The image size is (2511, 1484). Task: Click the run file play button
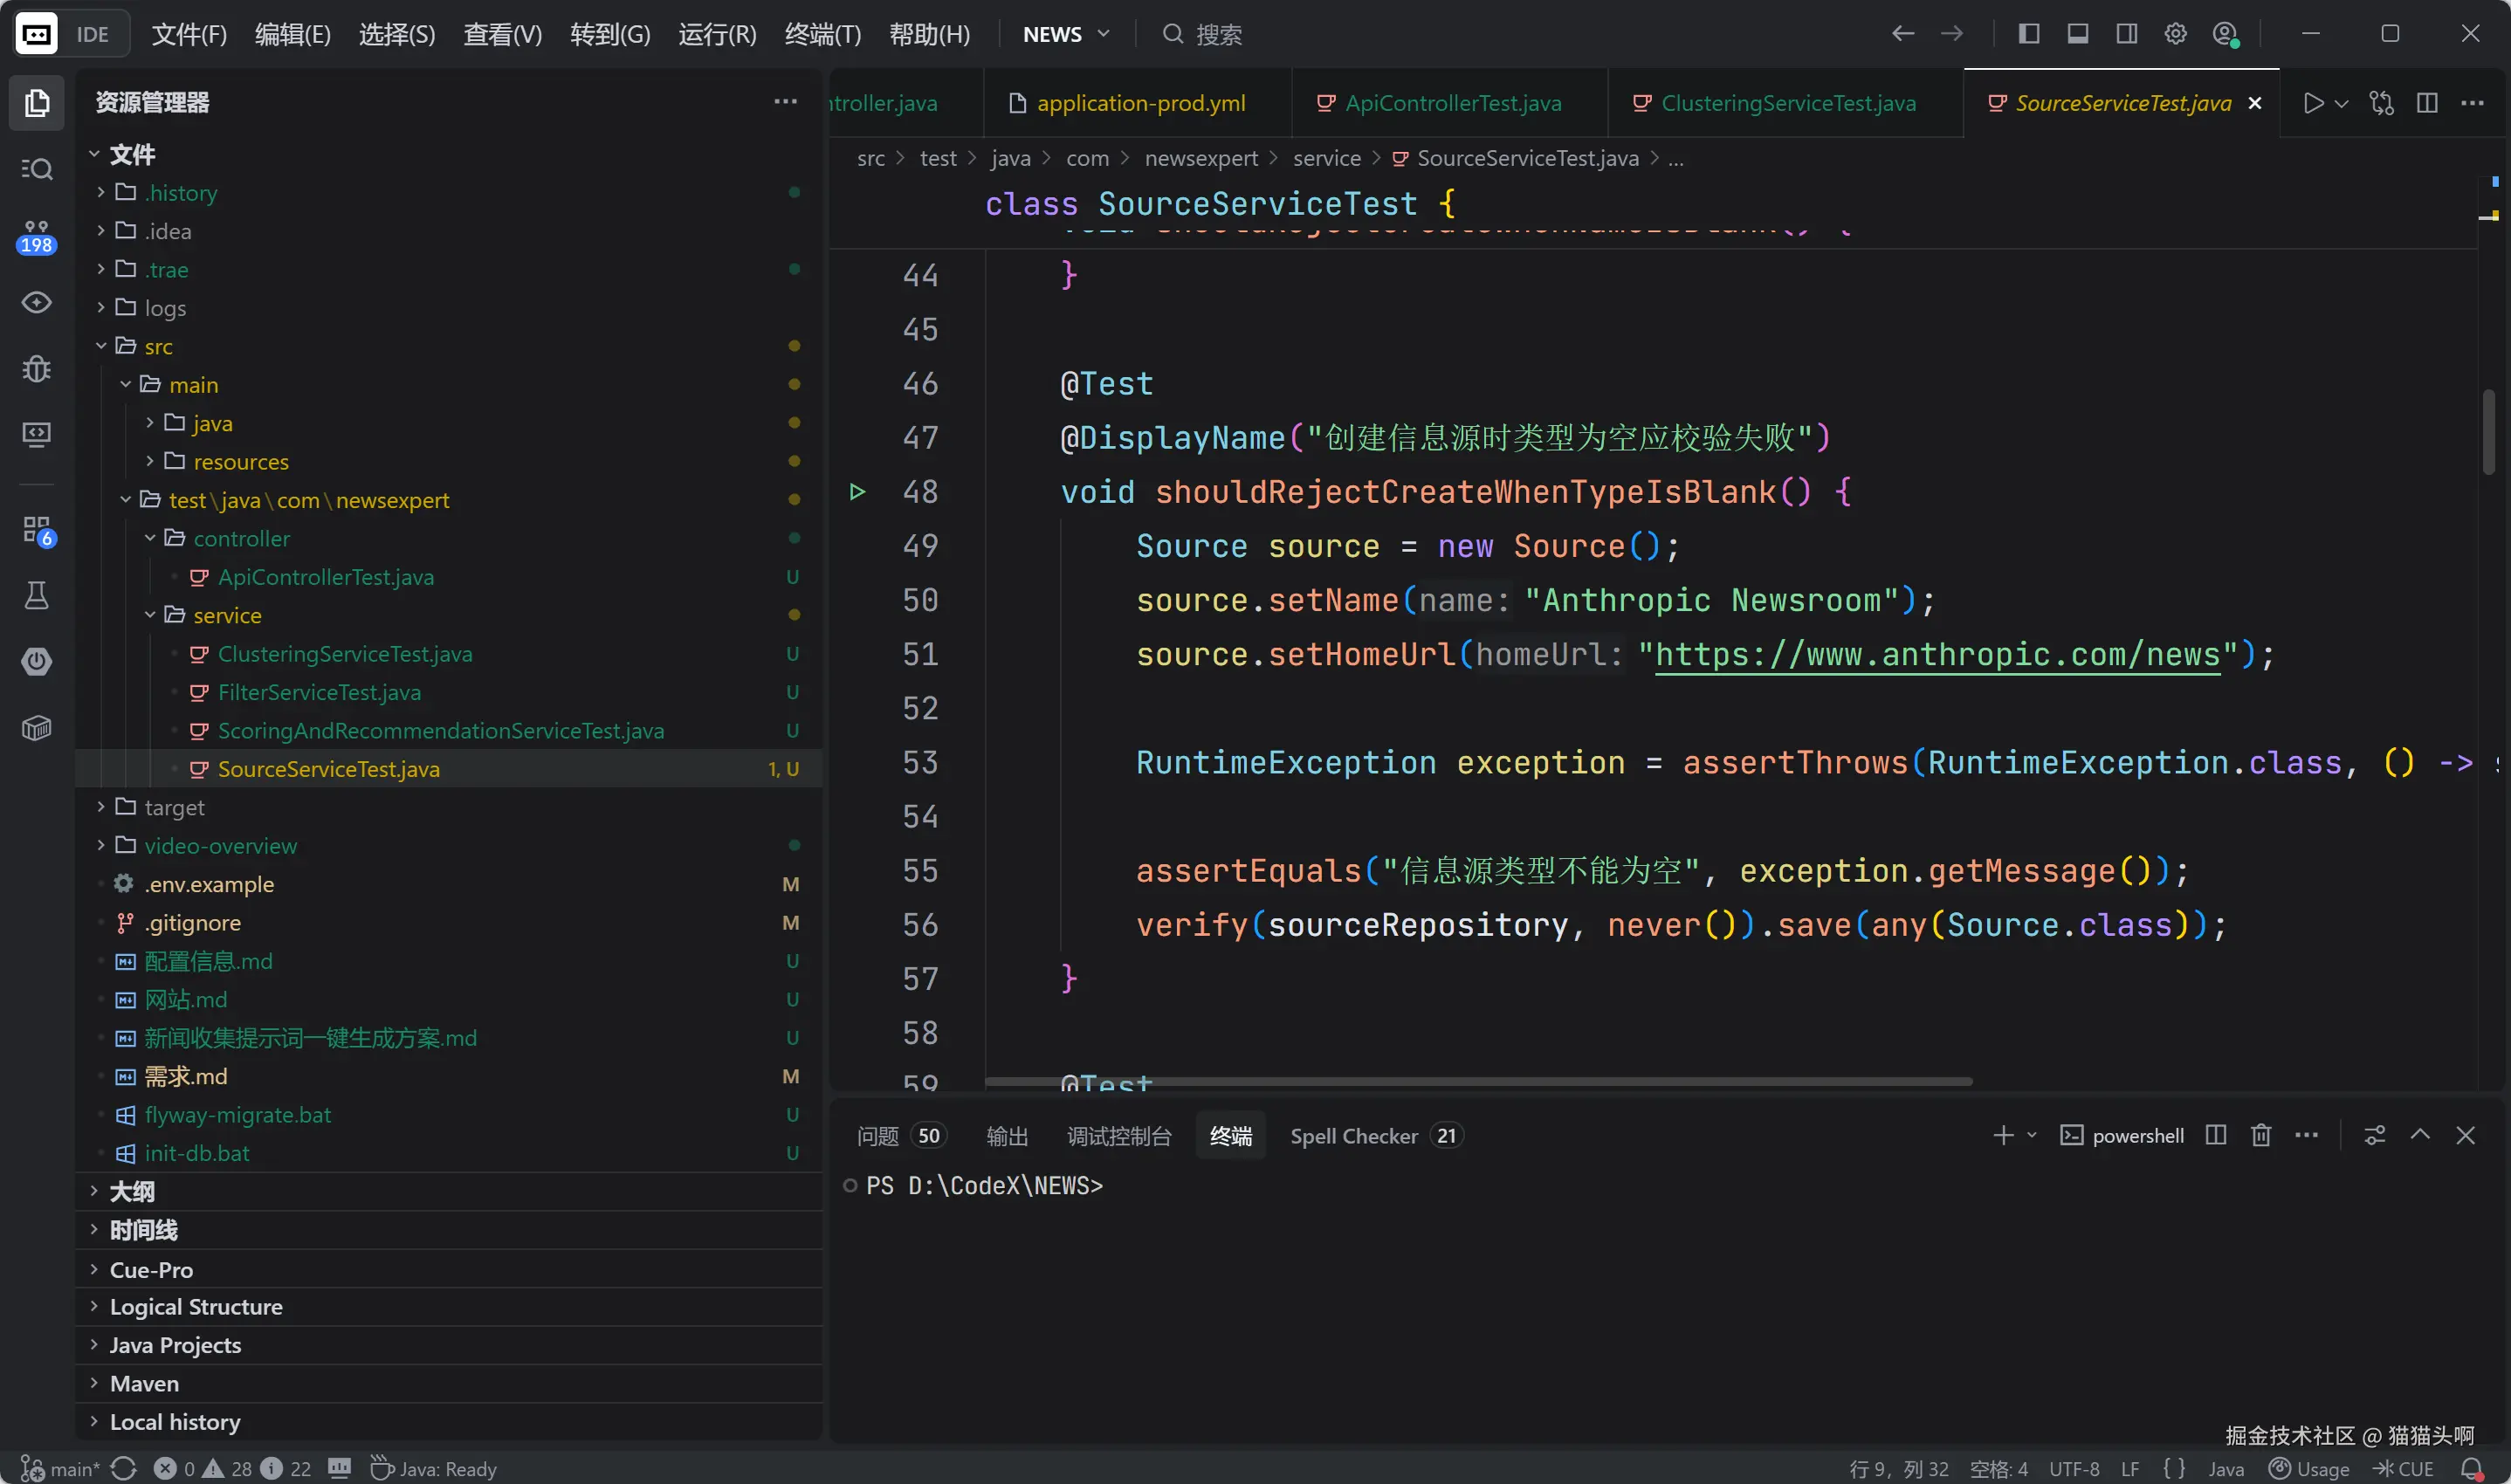coord(2313,102)
